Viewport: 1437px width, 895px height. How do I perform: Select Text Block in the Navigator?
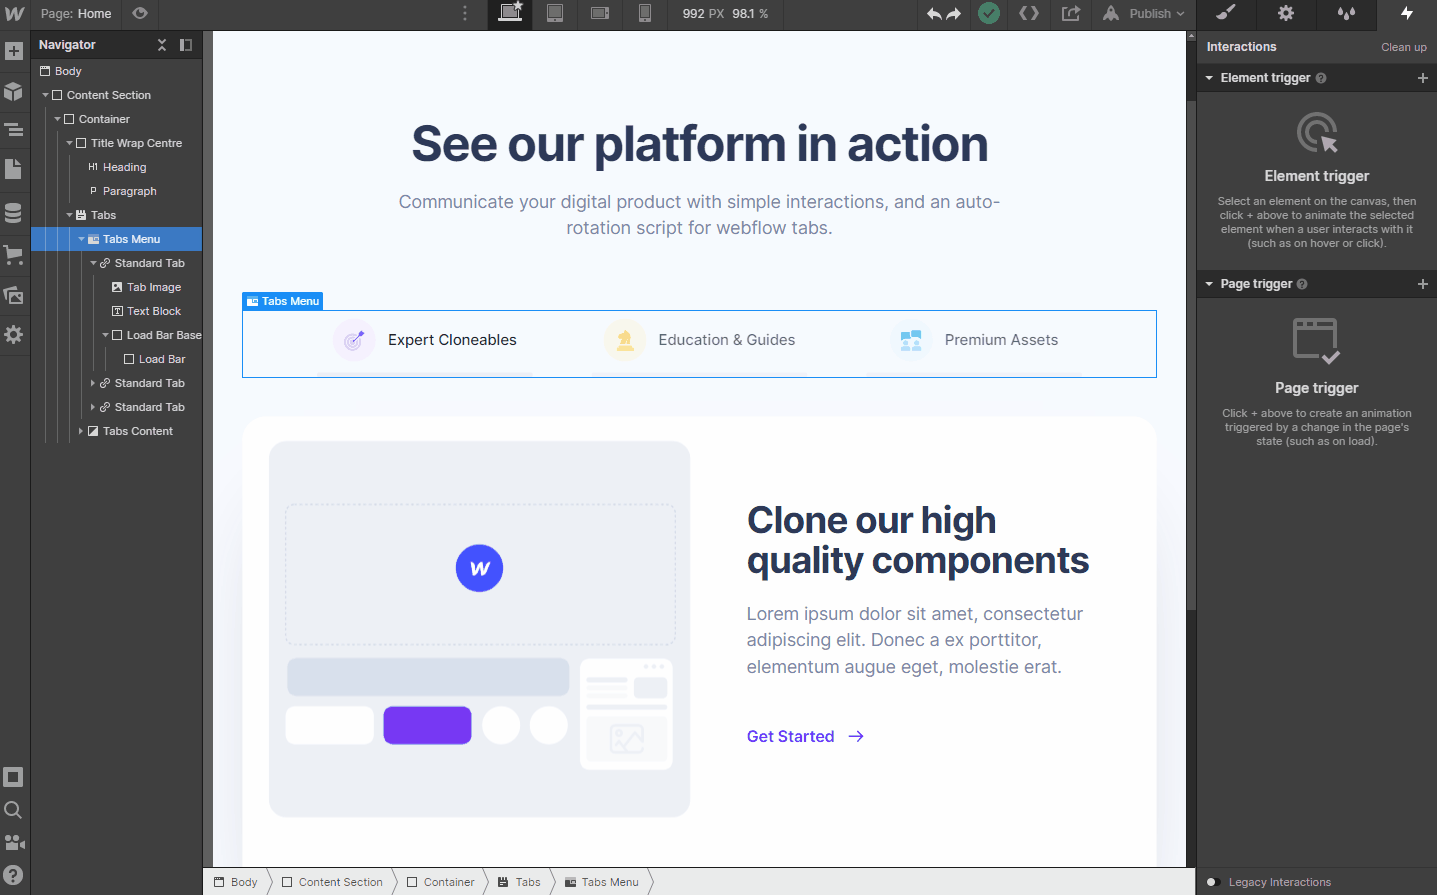[153, 311]
